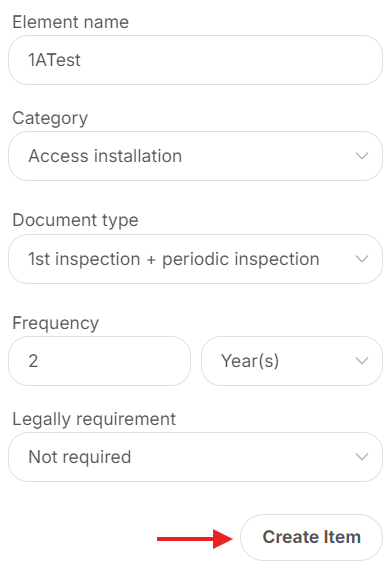Open the Year(s) frequency unit selector
388x568 pixels.
pos(292,361)
